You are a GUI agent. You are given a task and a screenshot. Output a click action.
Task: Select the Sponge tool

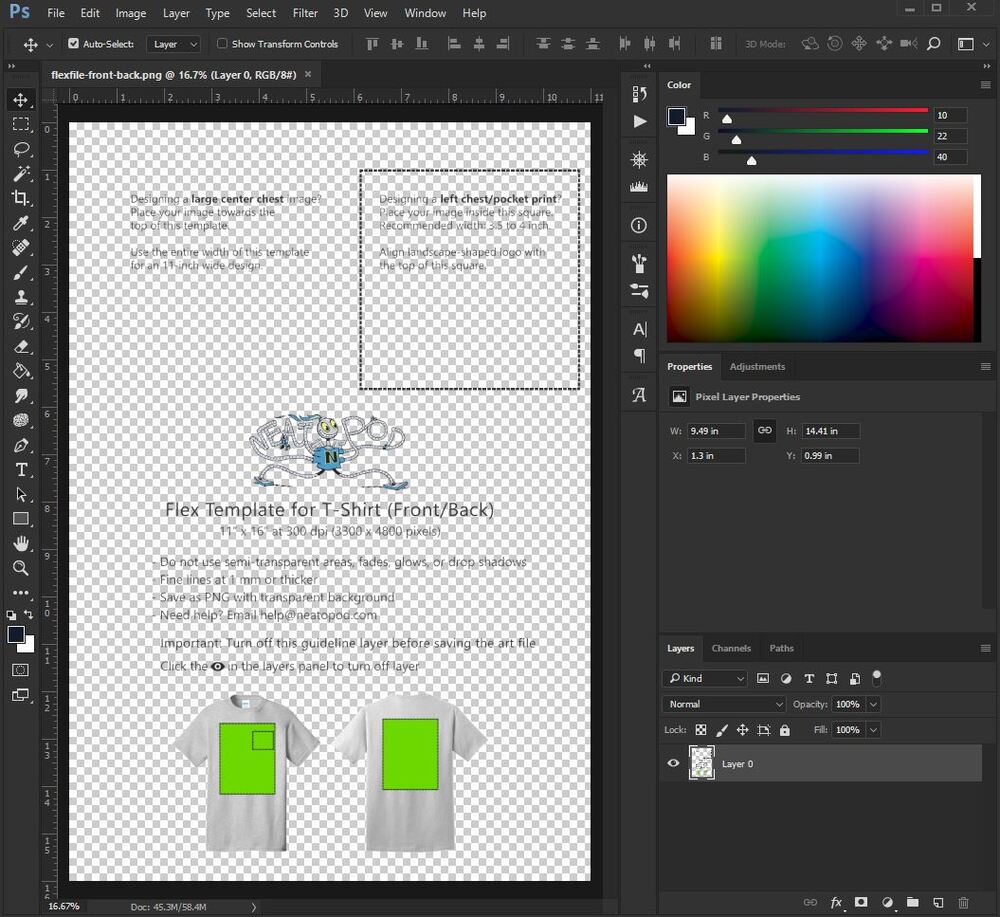[x=20, y=420]
